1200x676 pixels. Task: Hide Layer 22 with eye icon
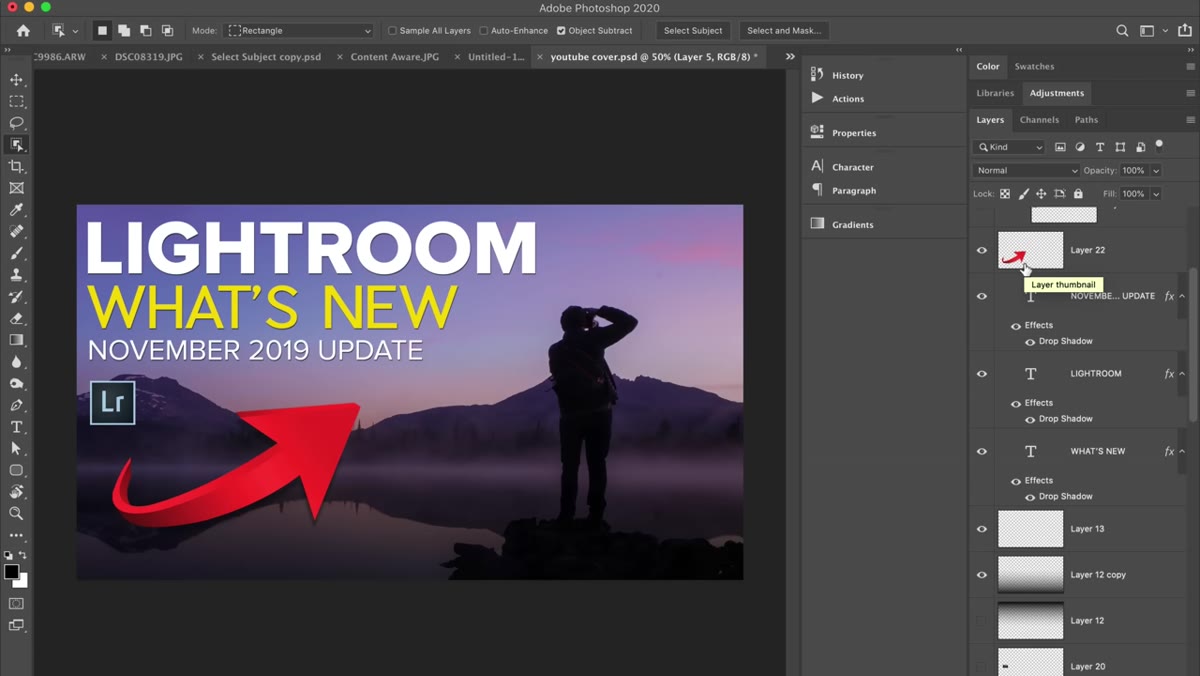(x=981, y=250)
